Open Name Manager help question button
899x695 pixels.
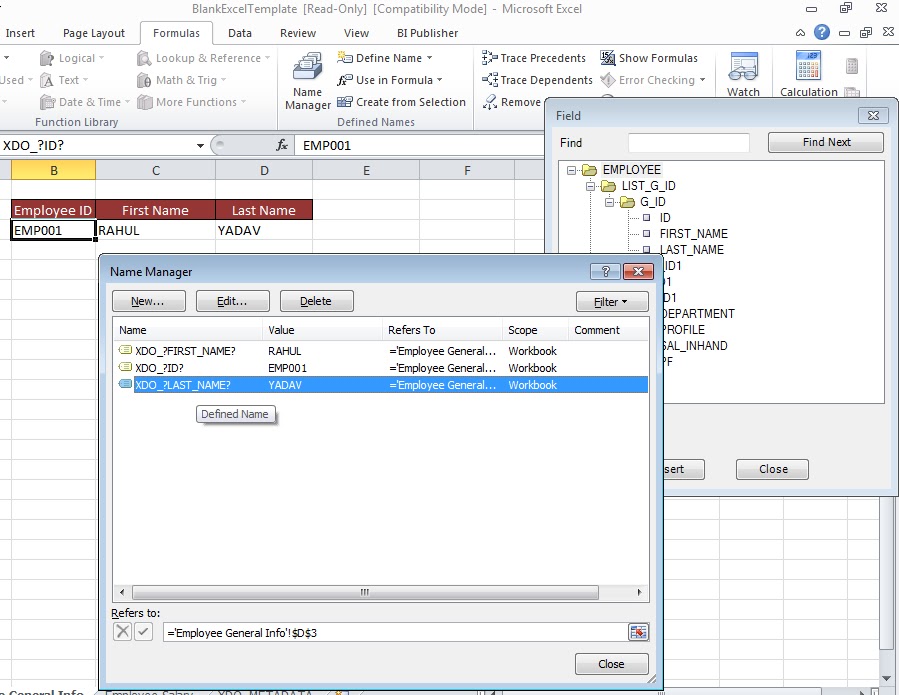click(605, 271)
